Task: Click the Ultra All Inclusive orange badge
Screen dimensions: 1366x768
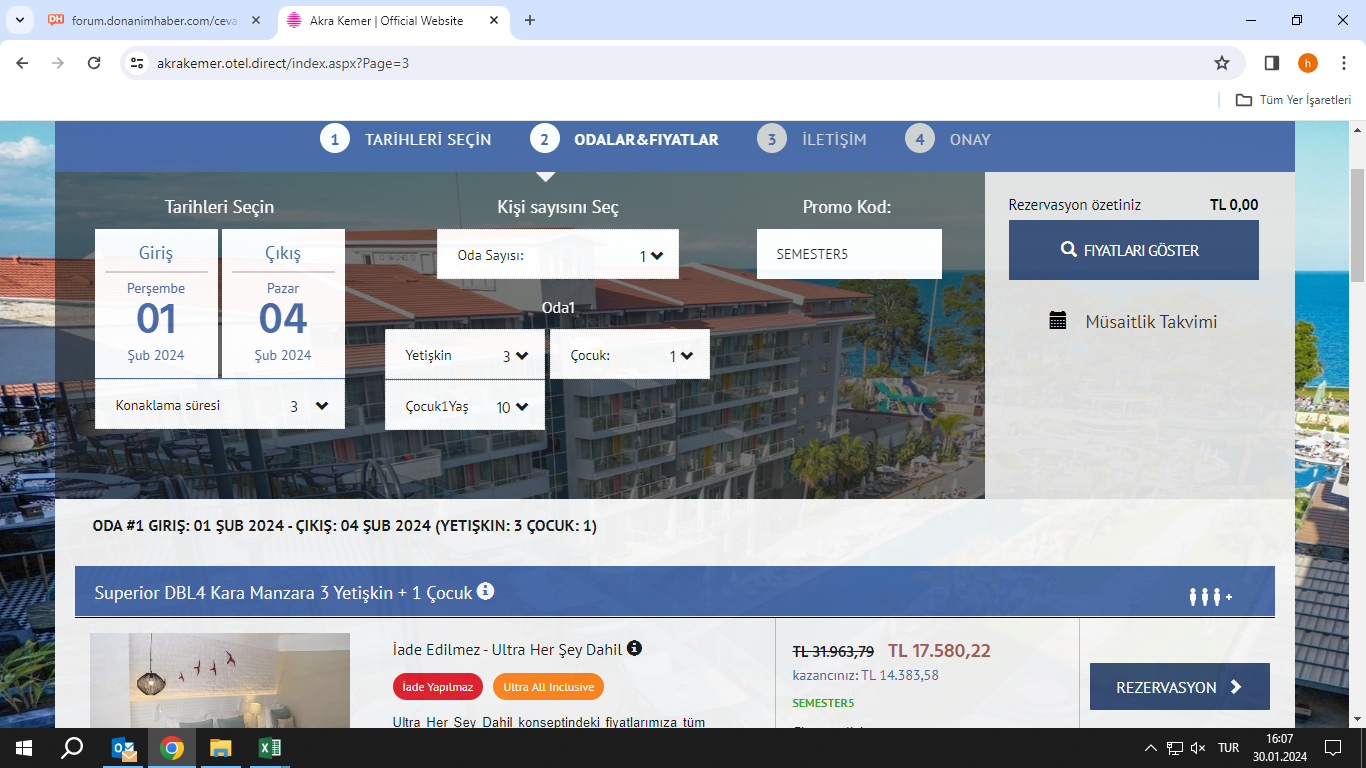Action: coord(548,687)
